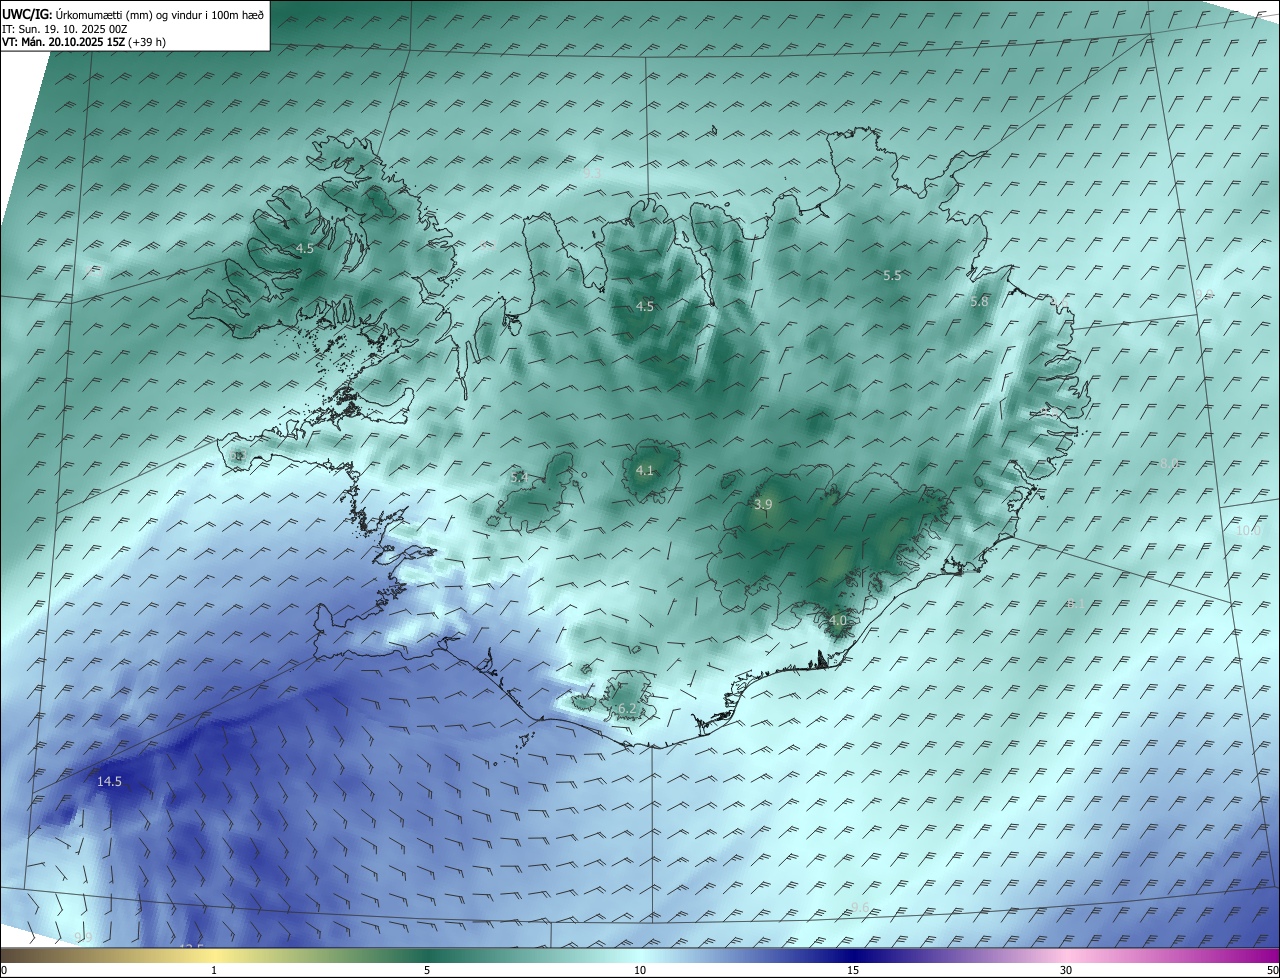Select the 14.5 value in the dark blue ocean area
Viewport: 1280px width, 978px height.
[109, 781]
